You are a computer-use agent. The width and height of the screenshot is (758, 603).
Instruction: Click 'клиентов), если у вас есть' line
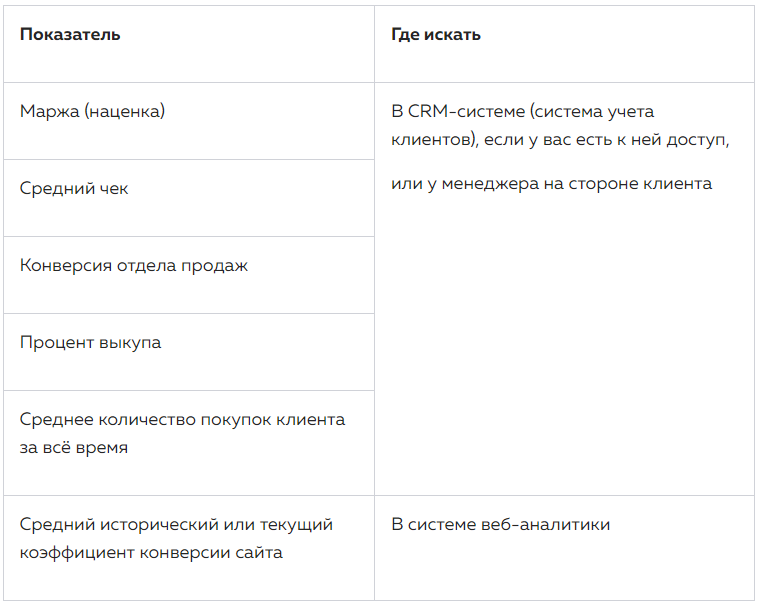point(560,140)
